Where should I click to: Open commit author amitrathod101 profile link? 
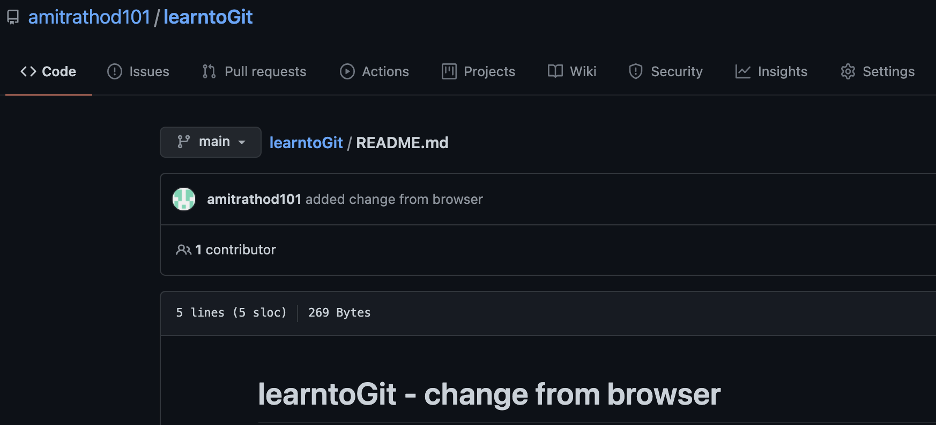(x=254, y=199)
